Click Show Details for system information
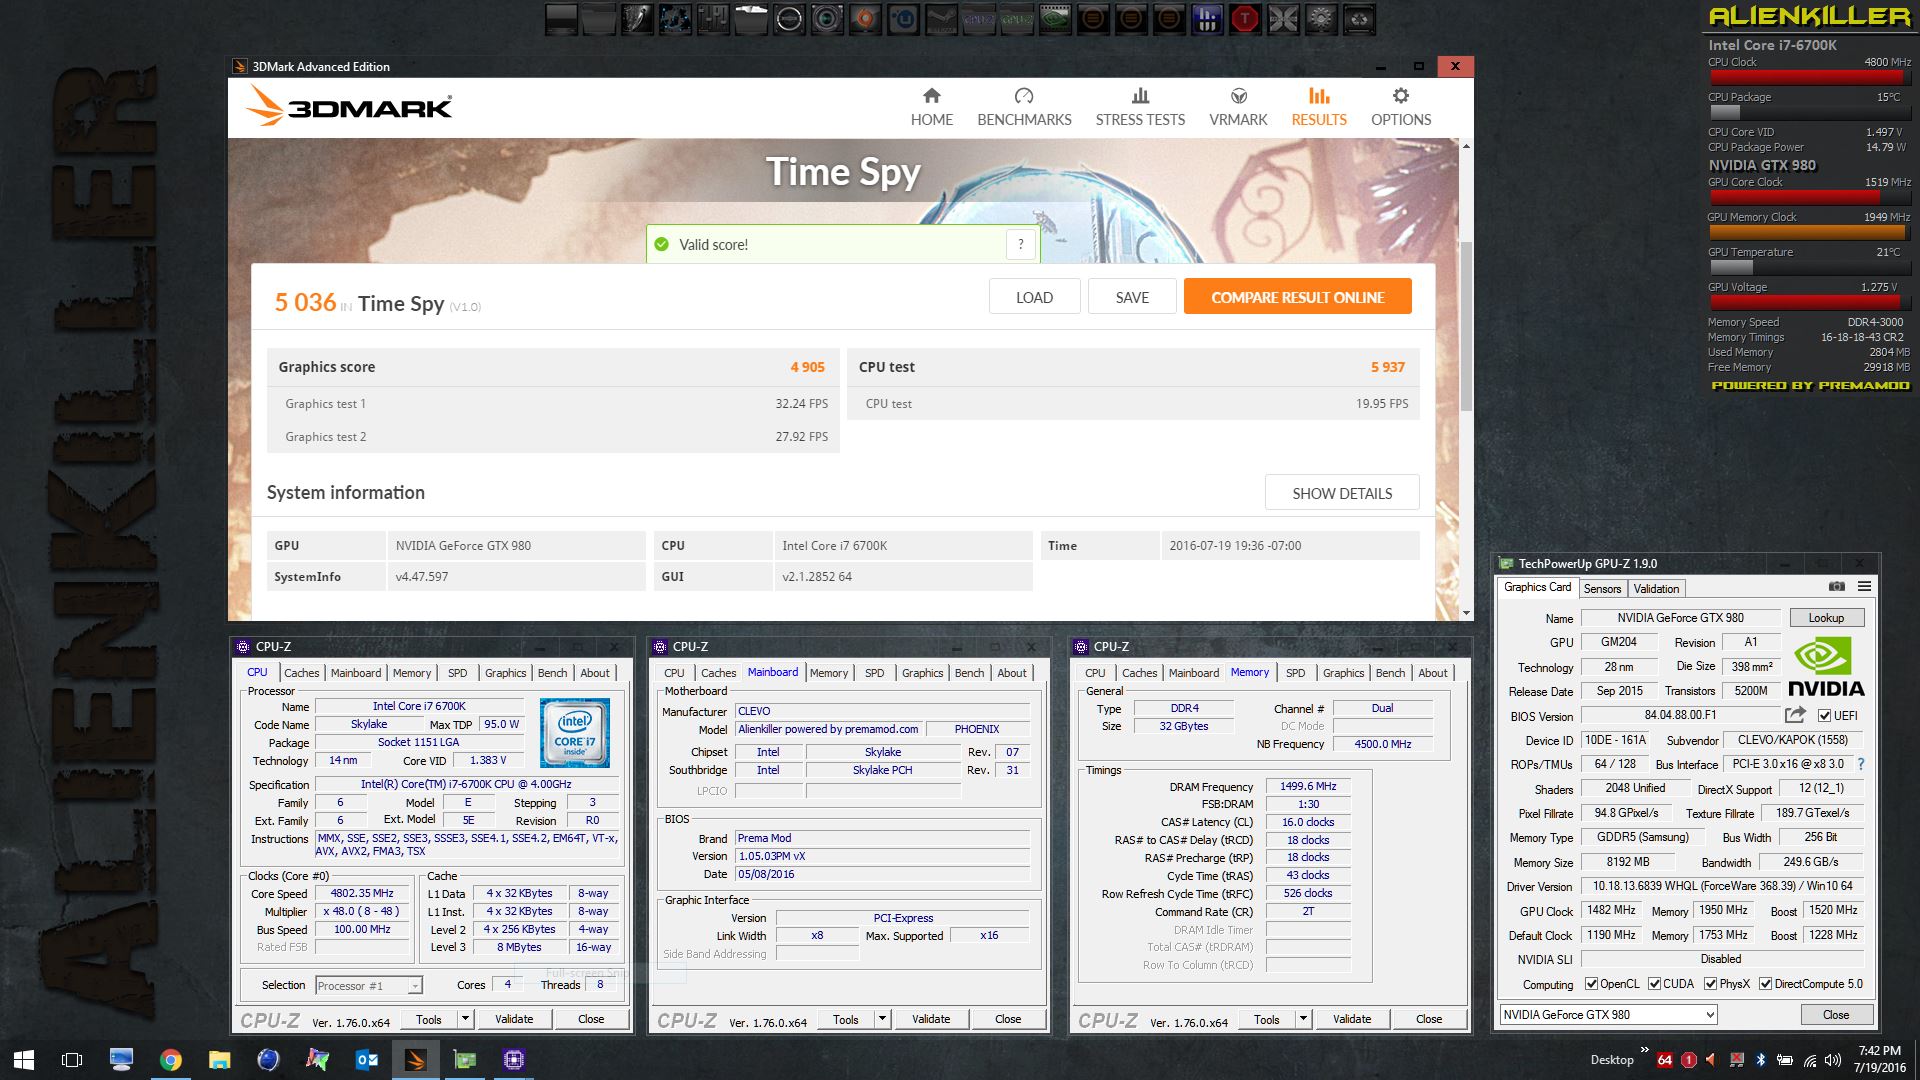The image size is (1920, 1080). (1342, 493)
